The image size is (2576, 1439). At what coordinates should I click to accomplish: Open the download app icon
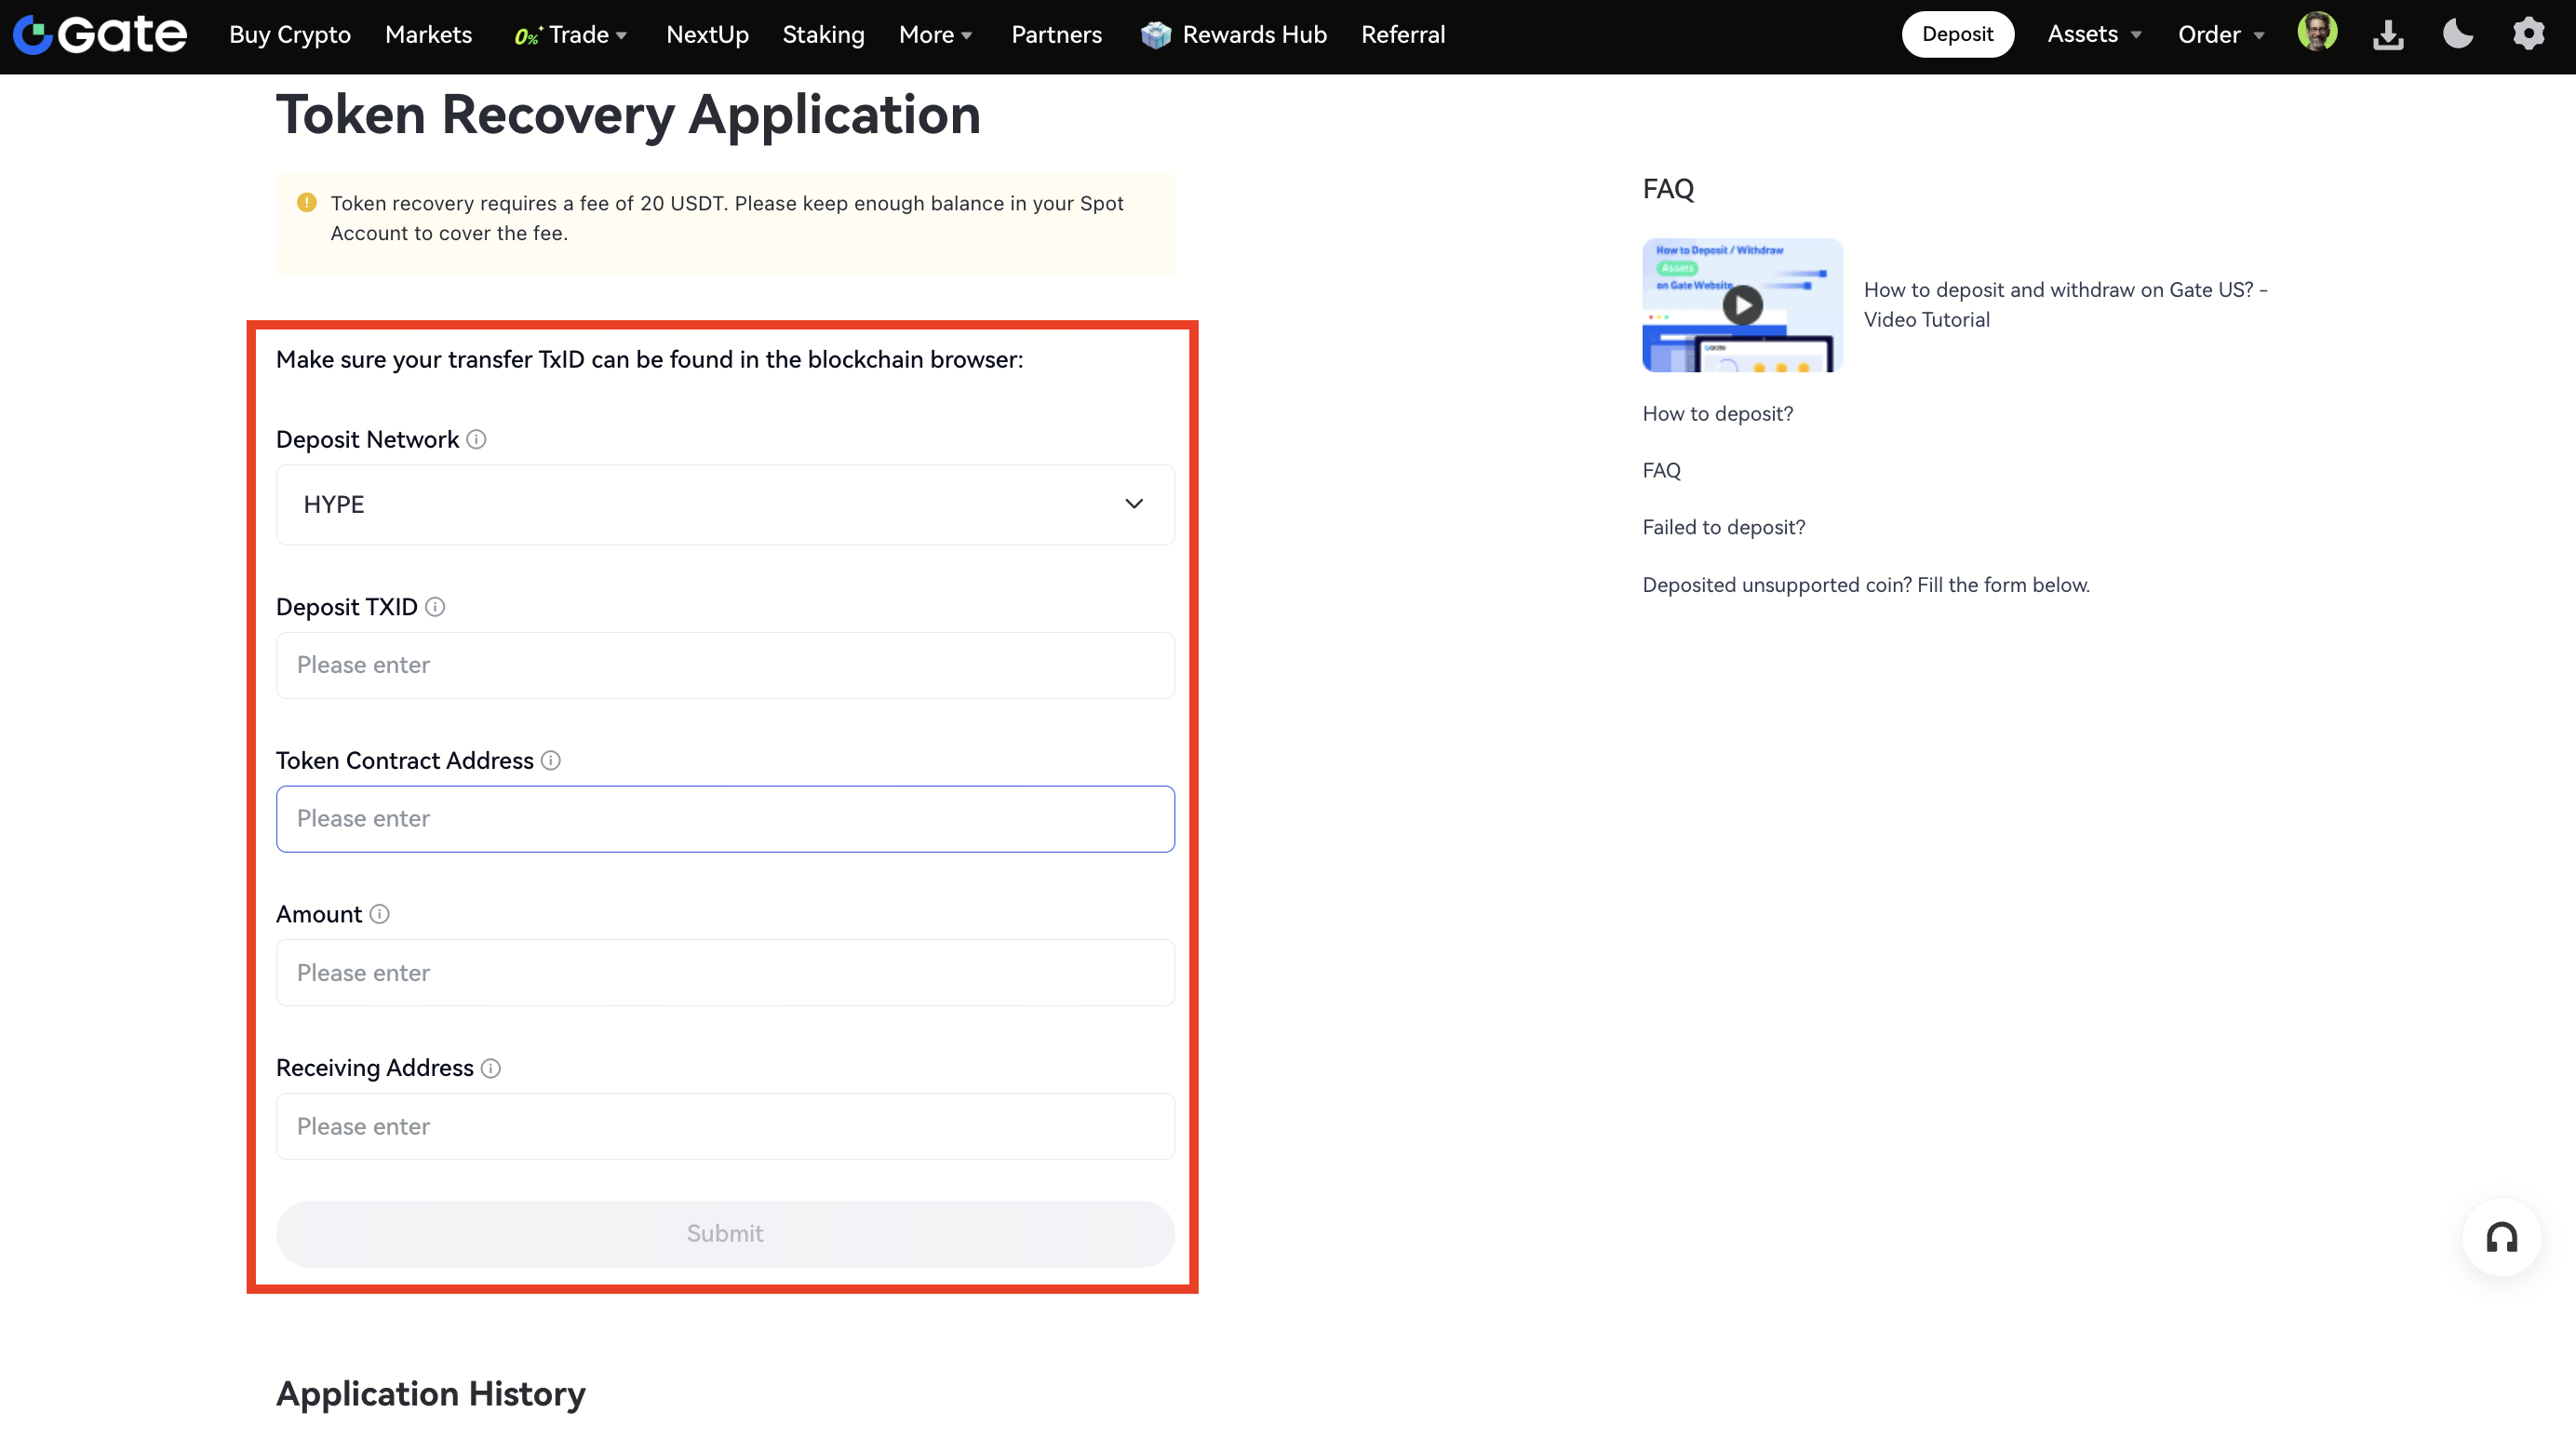click(x=2388, y=35)
